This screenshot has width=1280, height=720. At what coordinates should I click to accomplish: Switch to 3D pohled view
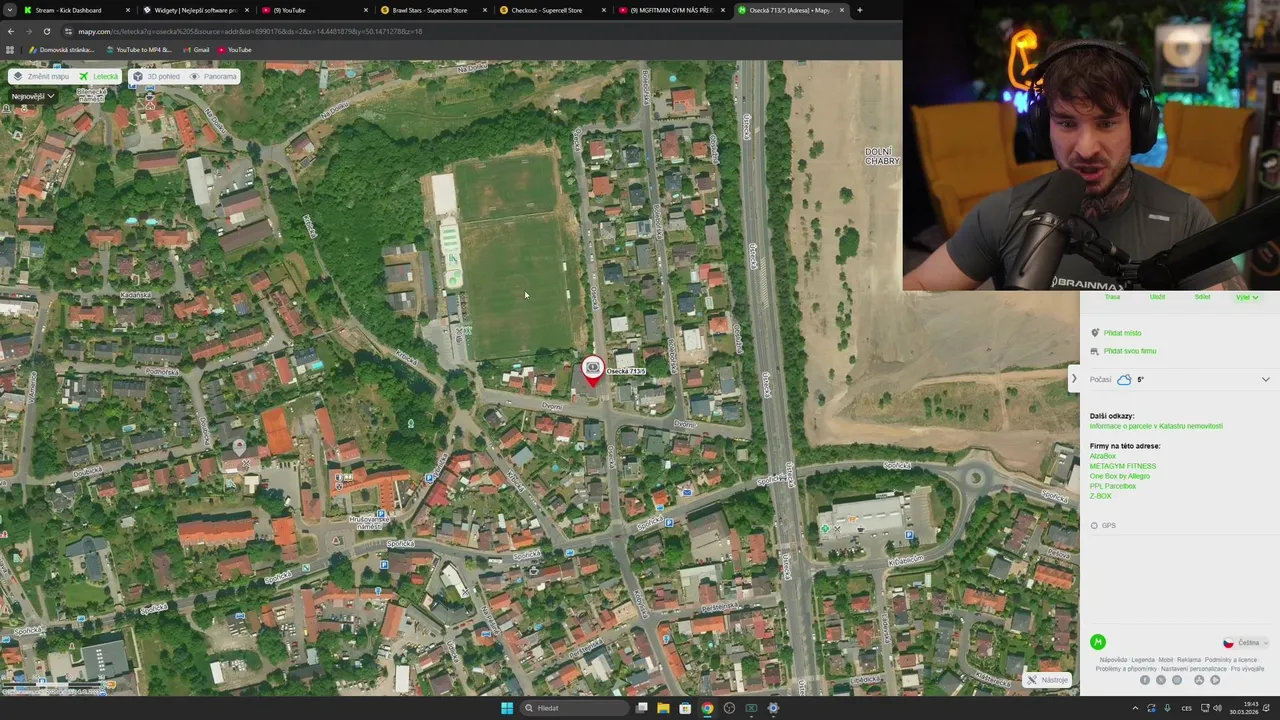156,76
